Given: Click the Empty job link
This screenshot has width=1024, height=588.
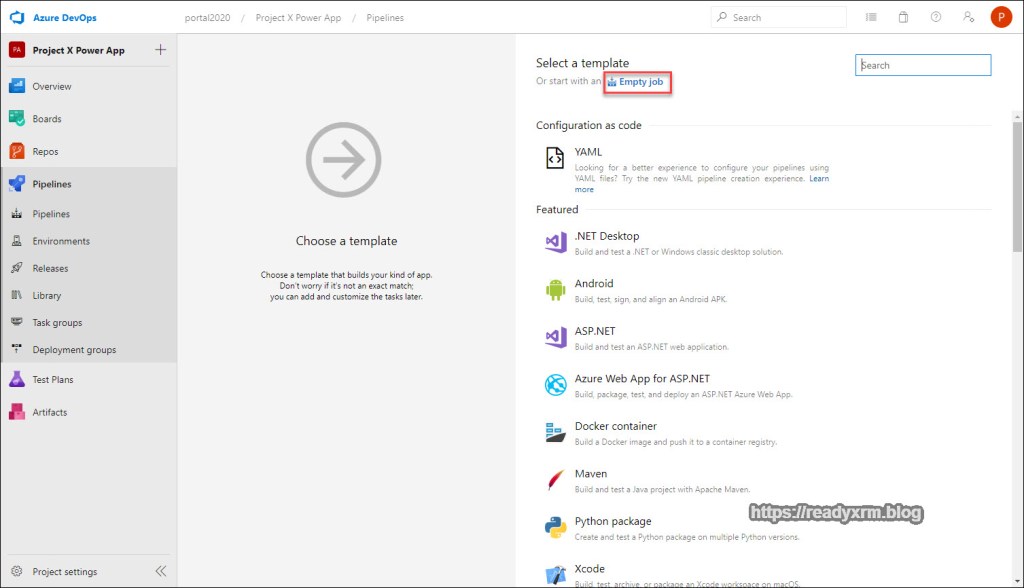Looking at the screenshot, I should pos(640,82).
